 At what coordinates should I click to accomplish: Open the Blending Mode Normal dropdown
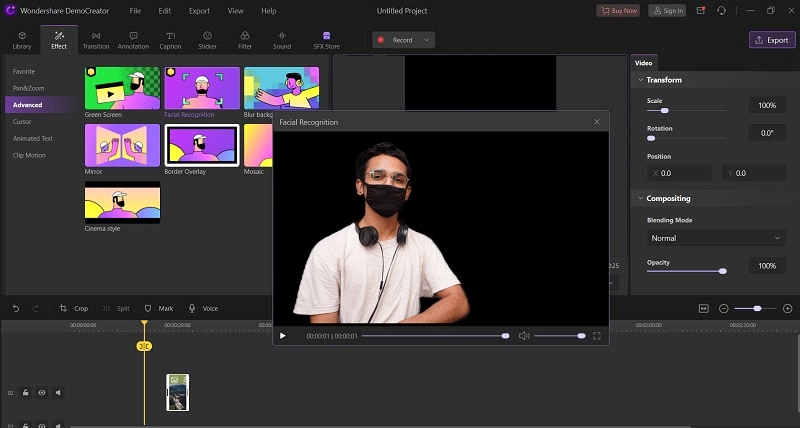[x=716, y=238]
